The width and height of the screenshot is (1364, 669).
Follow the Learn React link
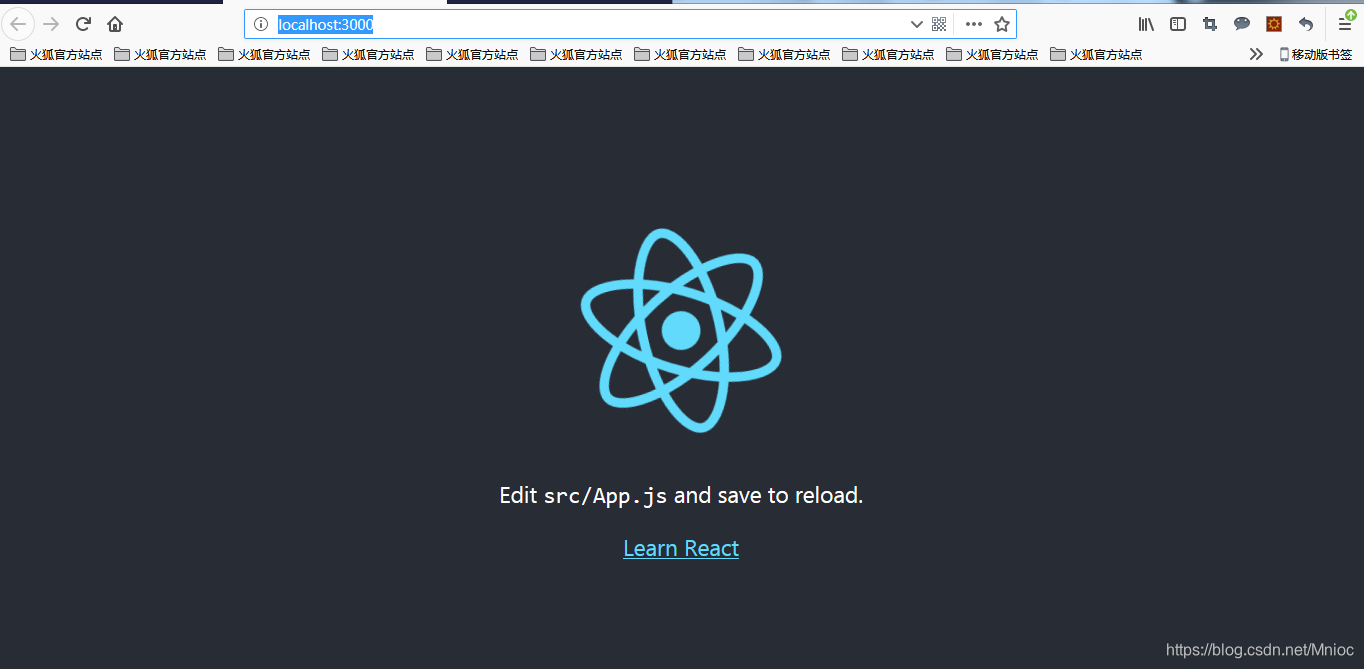(681, 548)
